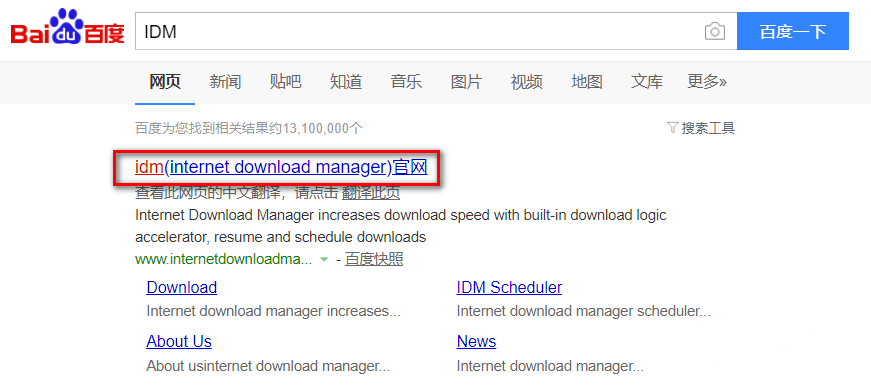Open the 地图 tab

tap(587, 82)
